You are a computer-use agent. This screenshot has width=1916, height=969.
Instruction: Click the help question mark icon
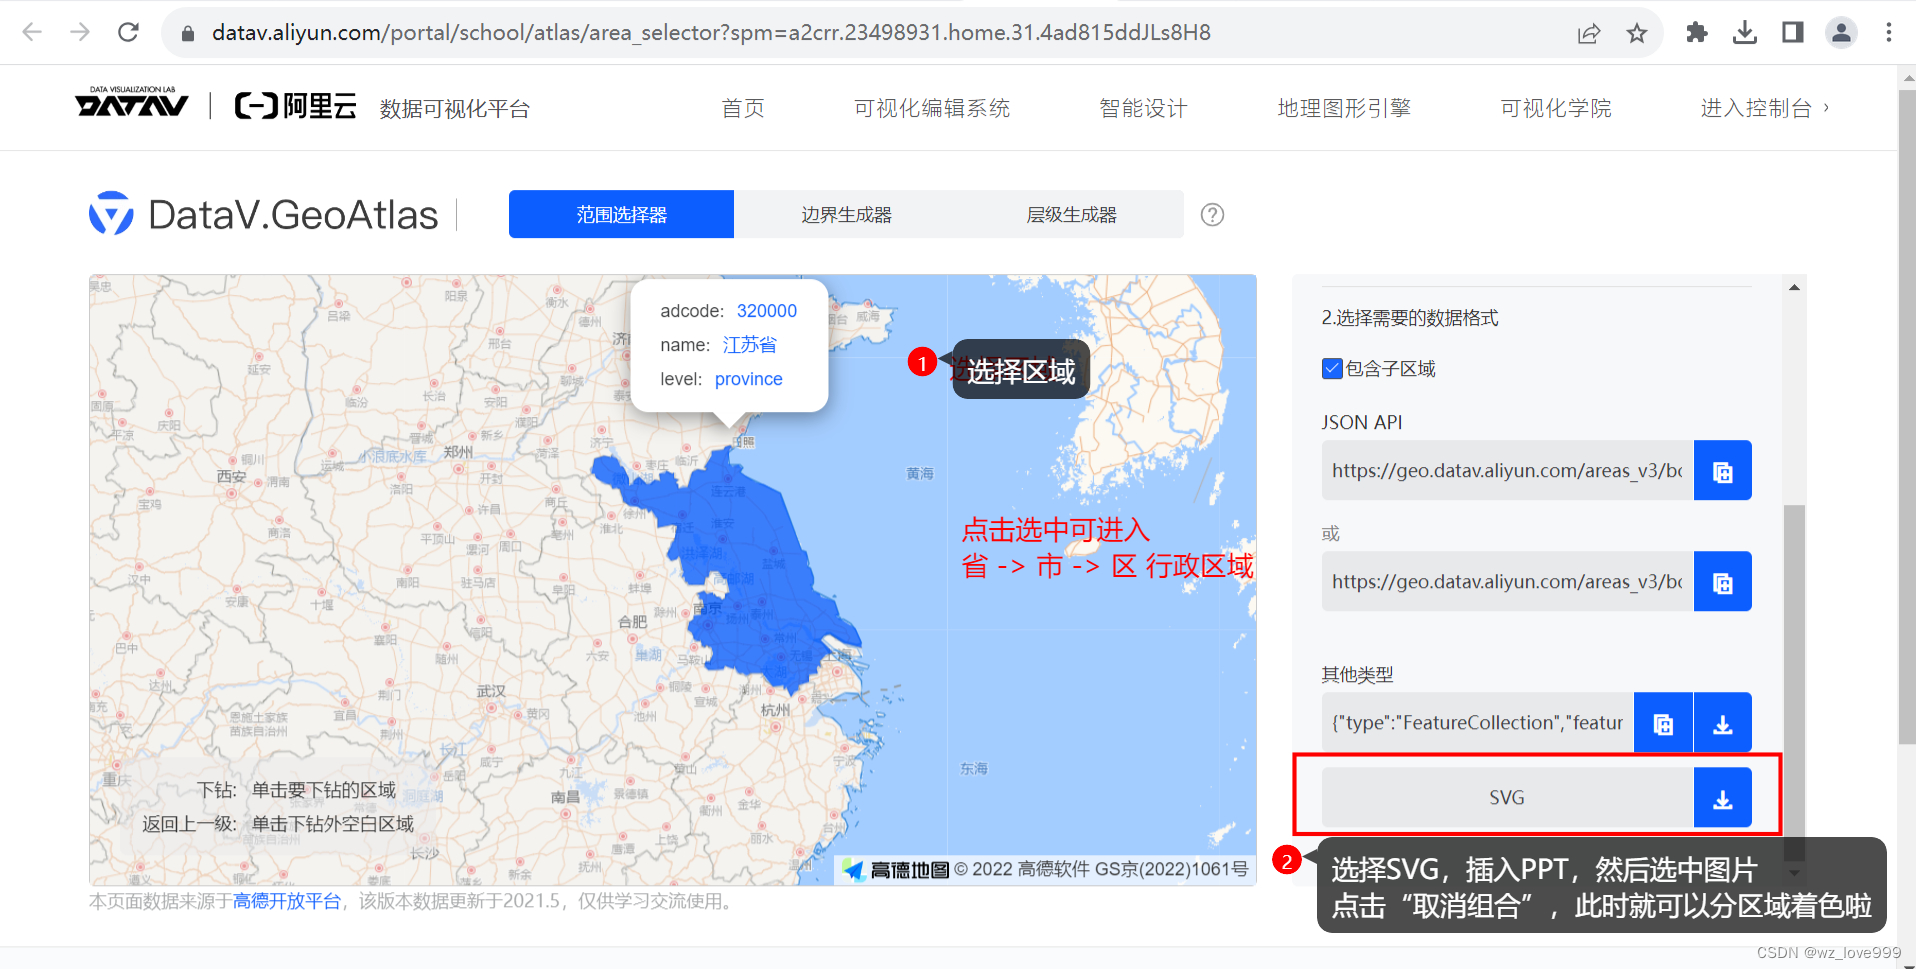click(x=1212, y=214)
